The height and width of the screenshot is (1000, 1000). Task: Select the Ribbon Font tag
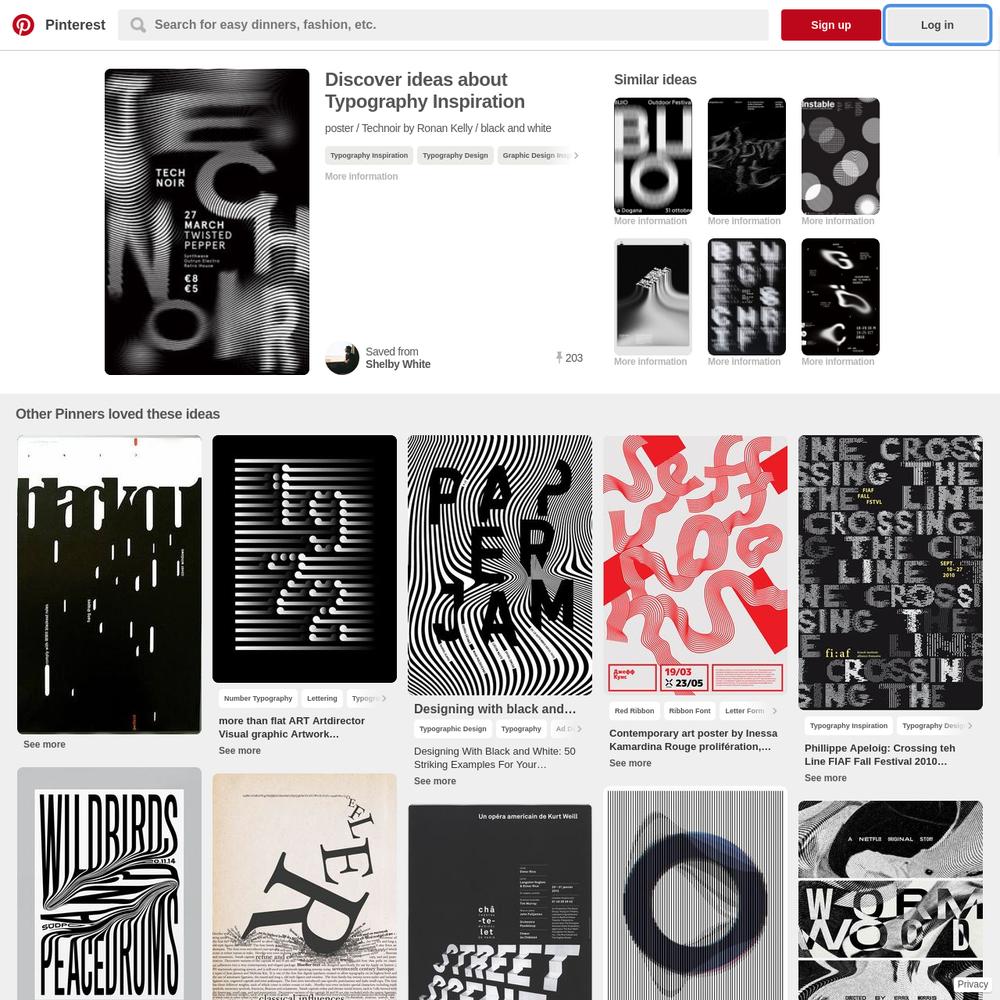click(x=689, y=710)
